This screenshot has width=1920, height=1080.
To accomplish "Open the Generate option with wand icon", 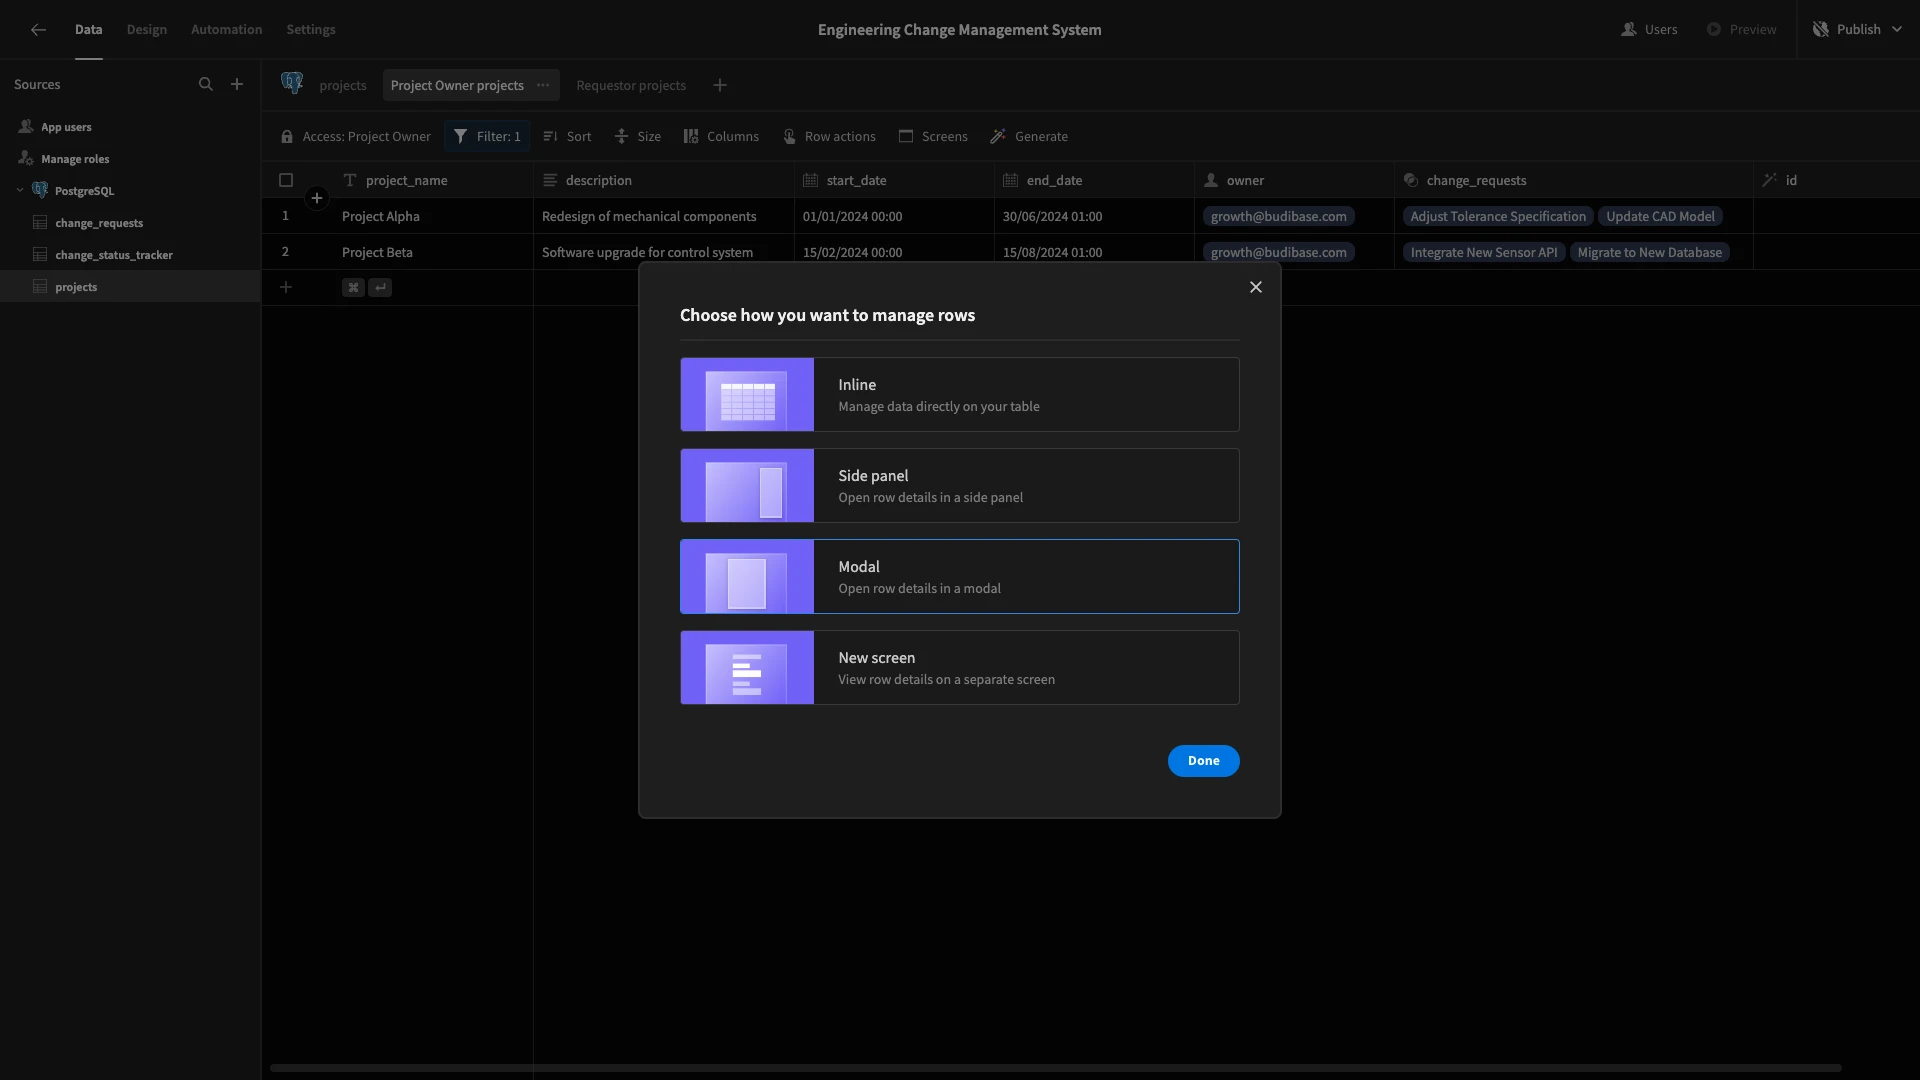I will (x=1029, y=136).
